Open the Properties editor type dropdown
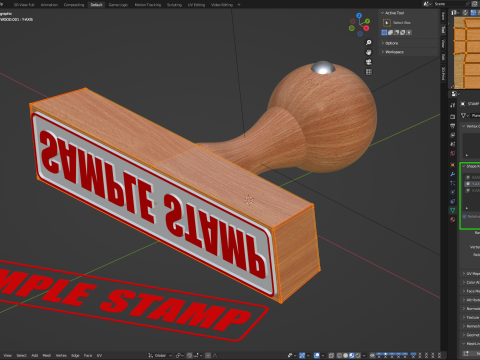This screenshot has height=360, width=480. pos(455,94)
